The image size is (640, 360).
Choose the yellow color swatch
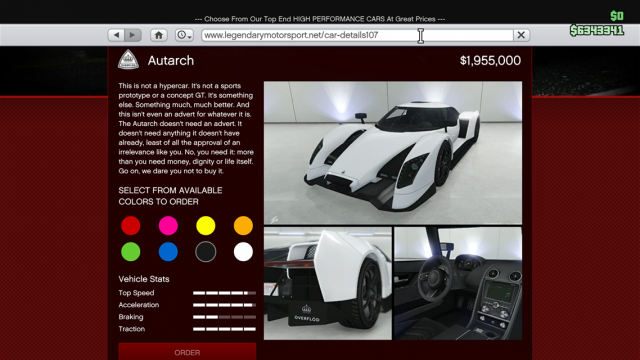coord(206,226)
